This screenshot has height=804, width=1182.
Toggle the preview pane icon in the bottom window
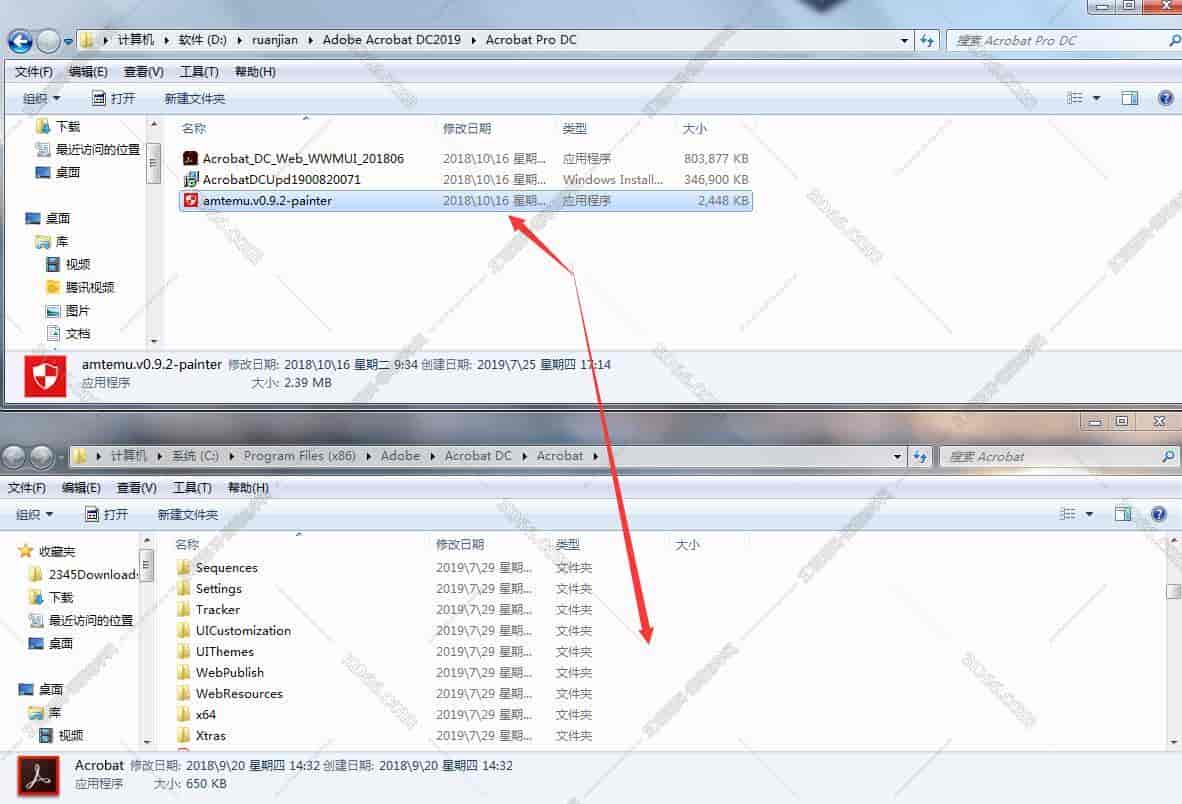(1122, 514)
